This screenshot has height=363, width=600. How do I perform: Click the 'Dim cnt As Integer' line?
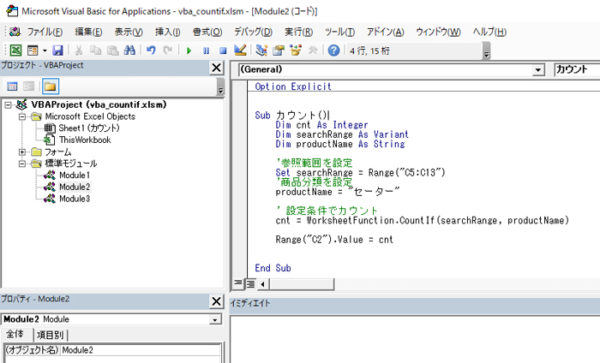[x=321, y=125]
